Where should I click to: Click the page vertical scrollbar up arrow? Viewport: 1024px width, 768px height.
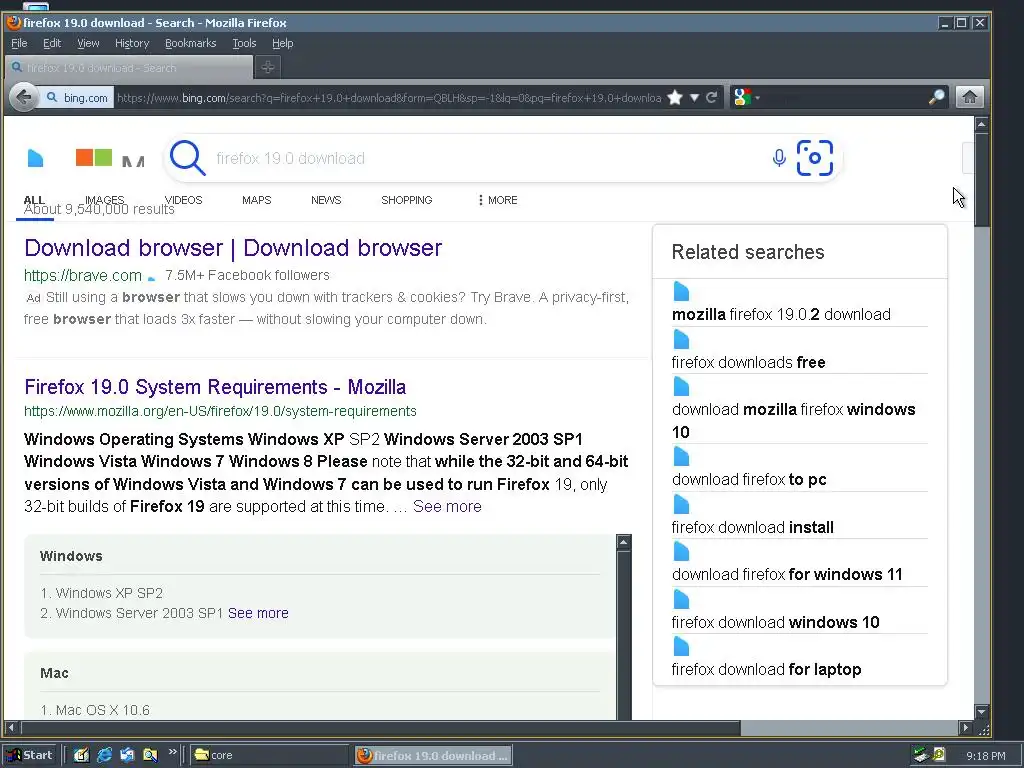[x=982, y=124]
